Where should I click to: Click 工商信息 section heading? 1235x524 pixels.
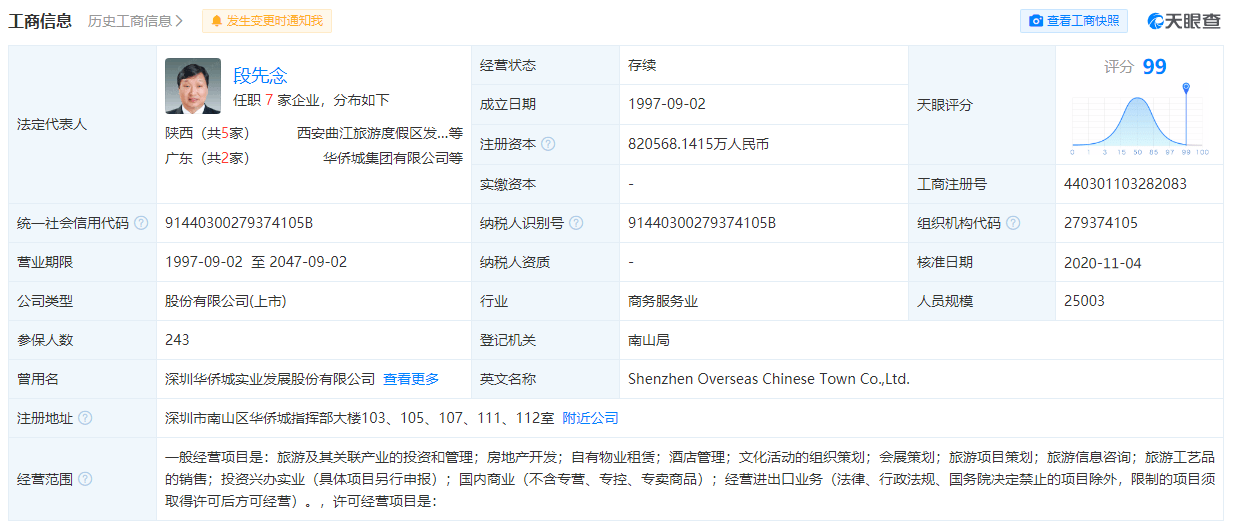(41, 21)
